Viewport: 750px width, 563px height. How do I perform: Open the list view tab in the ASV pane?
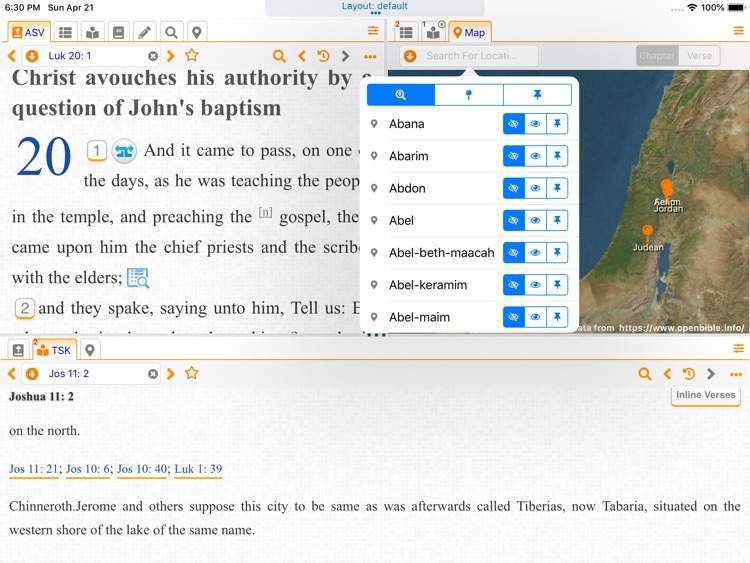(66, 32)
